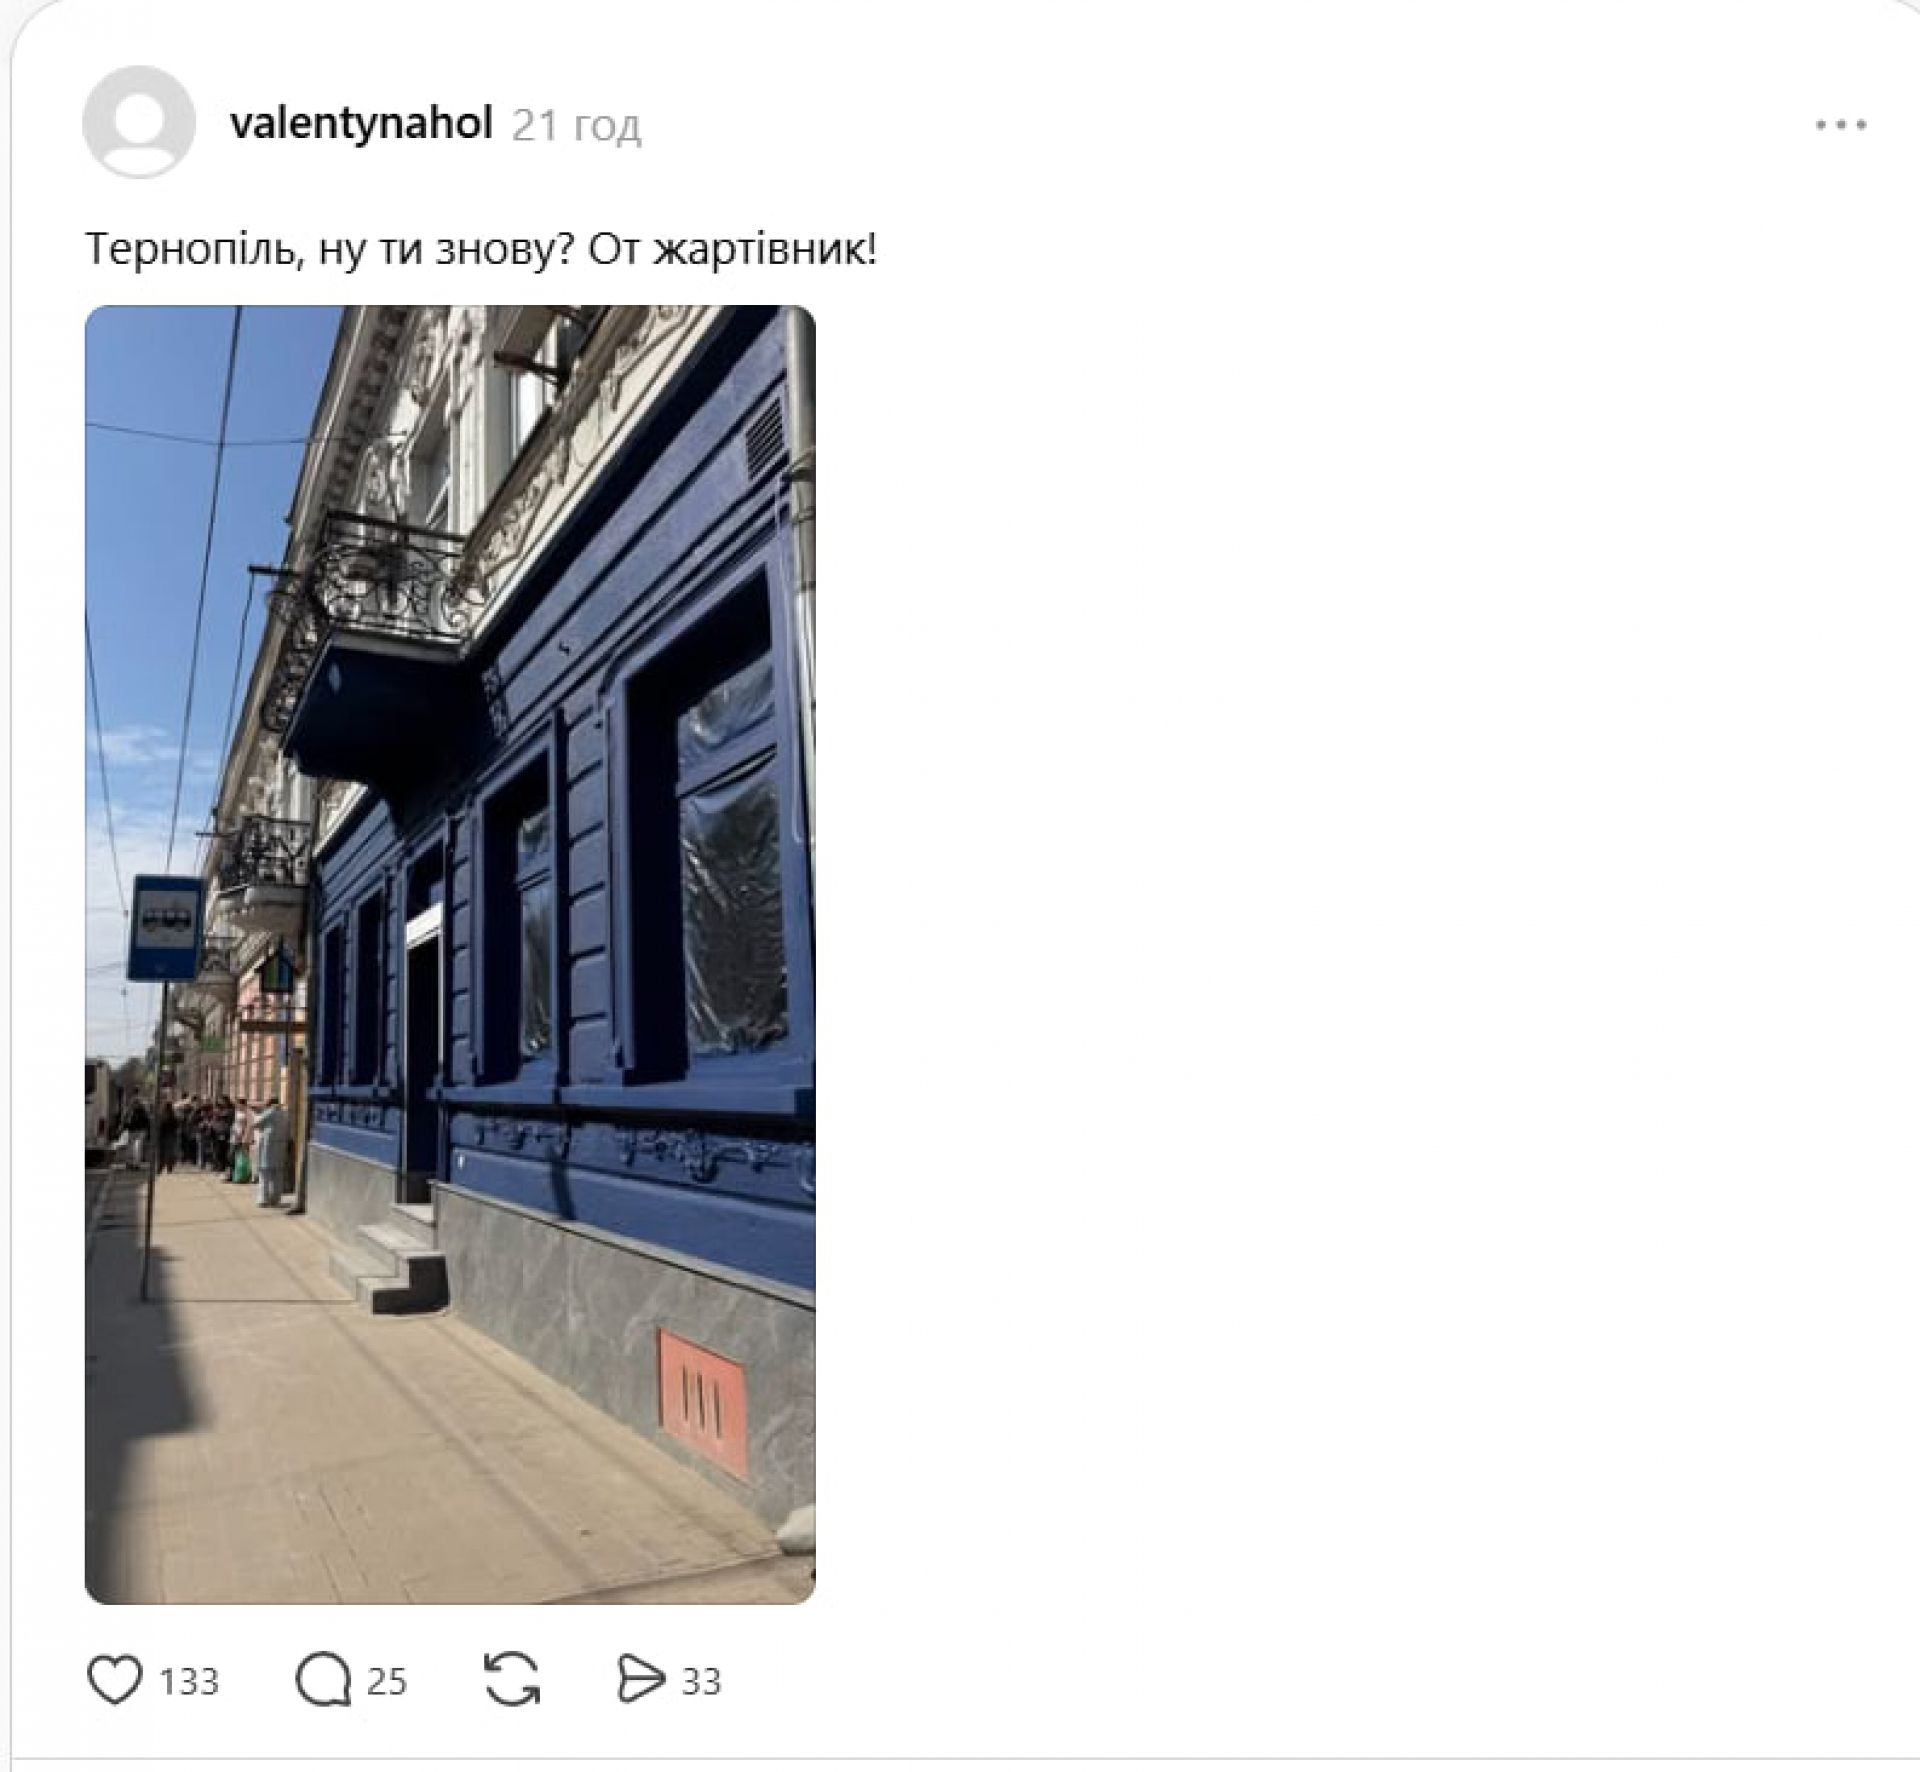Select the post text about Тернопіль
This screenshot has width=1920, height=1772.
481,249
